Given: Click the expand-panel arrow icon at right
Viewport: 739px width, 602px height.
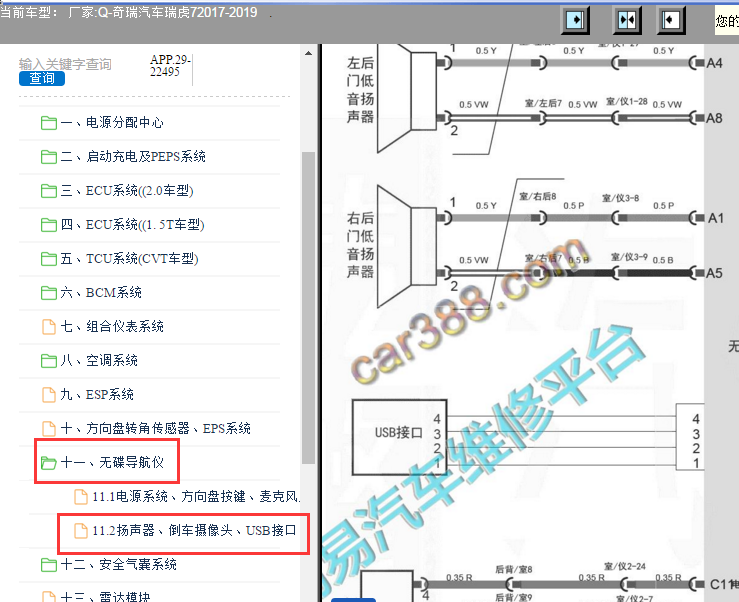Looking at the screenshot, I should coord(671,20).
